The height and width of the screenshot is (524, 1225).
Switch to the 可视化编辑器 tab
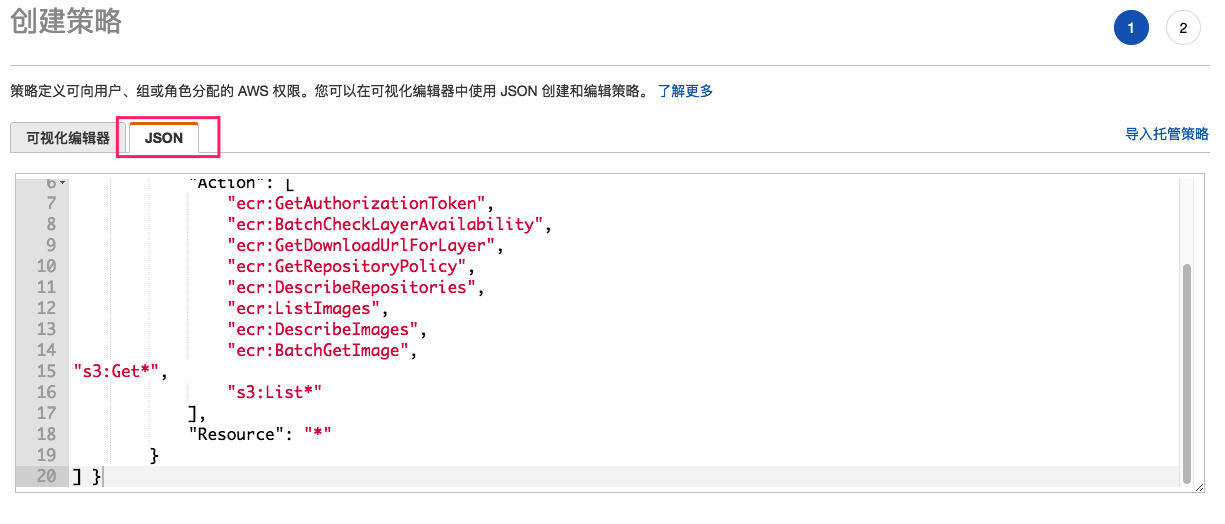68,138
